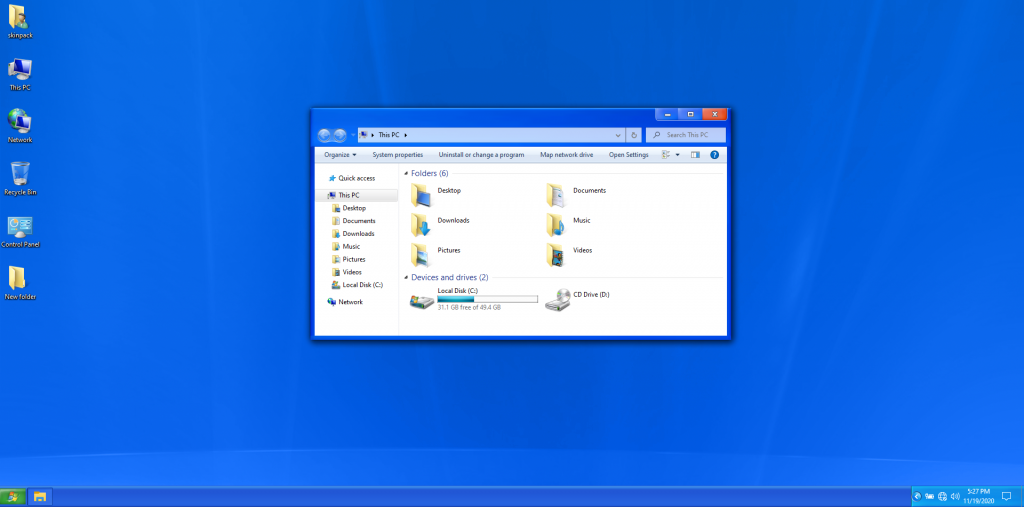Image resolution: width=1024 pixels, height=507 pixels.
Task: Collapse the Folders (6) group
Action: click(x=406, y=173)
